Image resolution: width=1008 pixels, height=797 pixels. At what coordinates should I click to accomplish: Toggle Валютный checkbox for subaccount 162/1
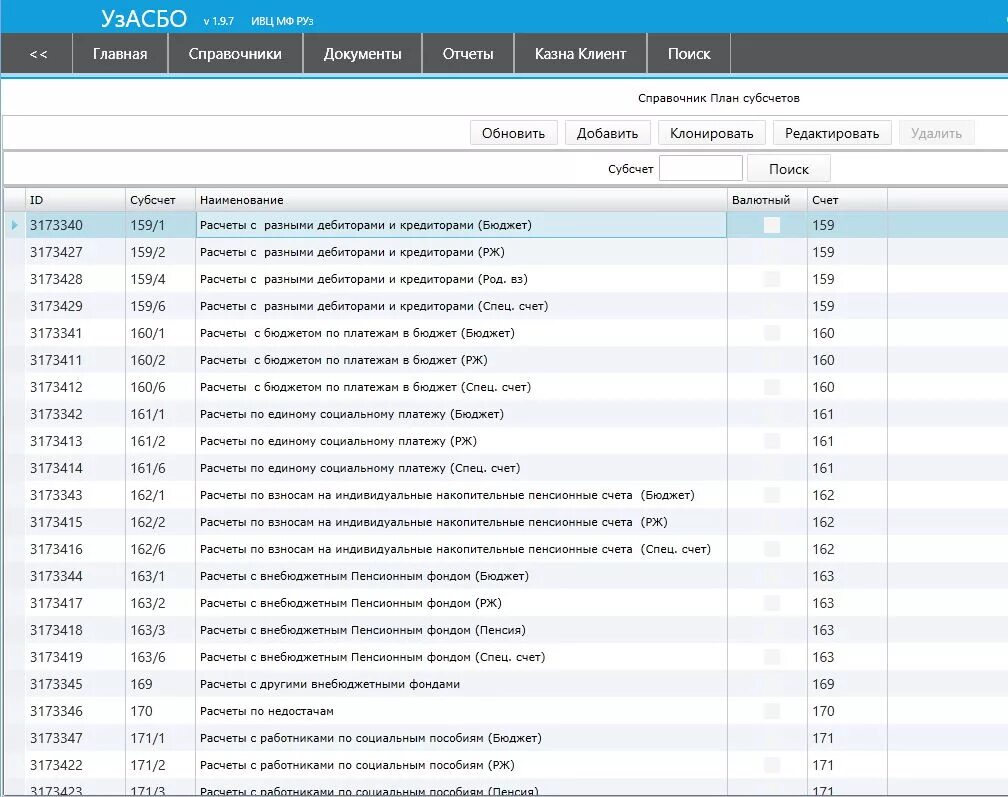[771, 495]
